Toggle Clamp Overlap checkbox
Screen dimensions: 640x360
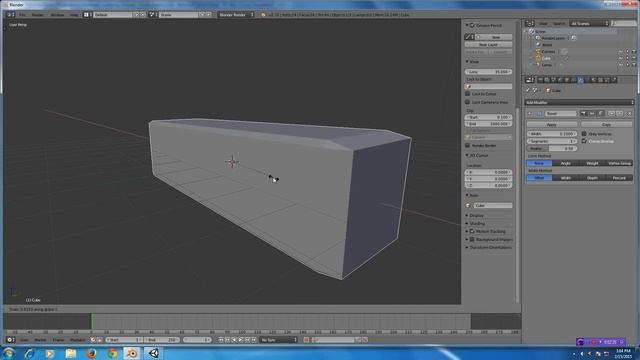click(584, 141)
